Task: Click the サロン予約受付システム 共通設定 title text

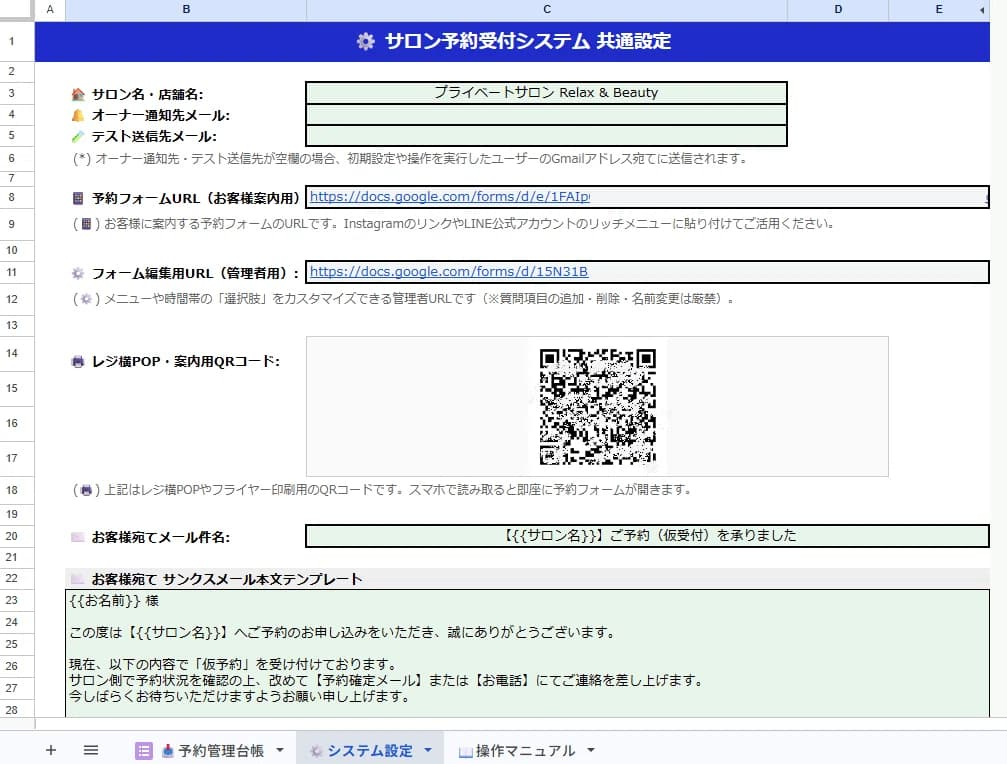Action: coord(528,41)
